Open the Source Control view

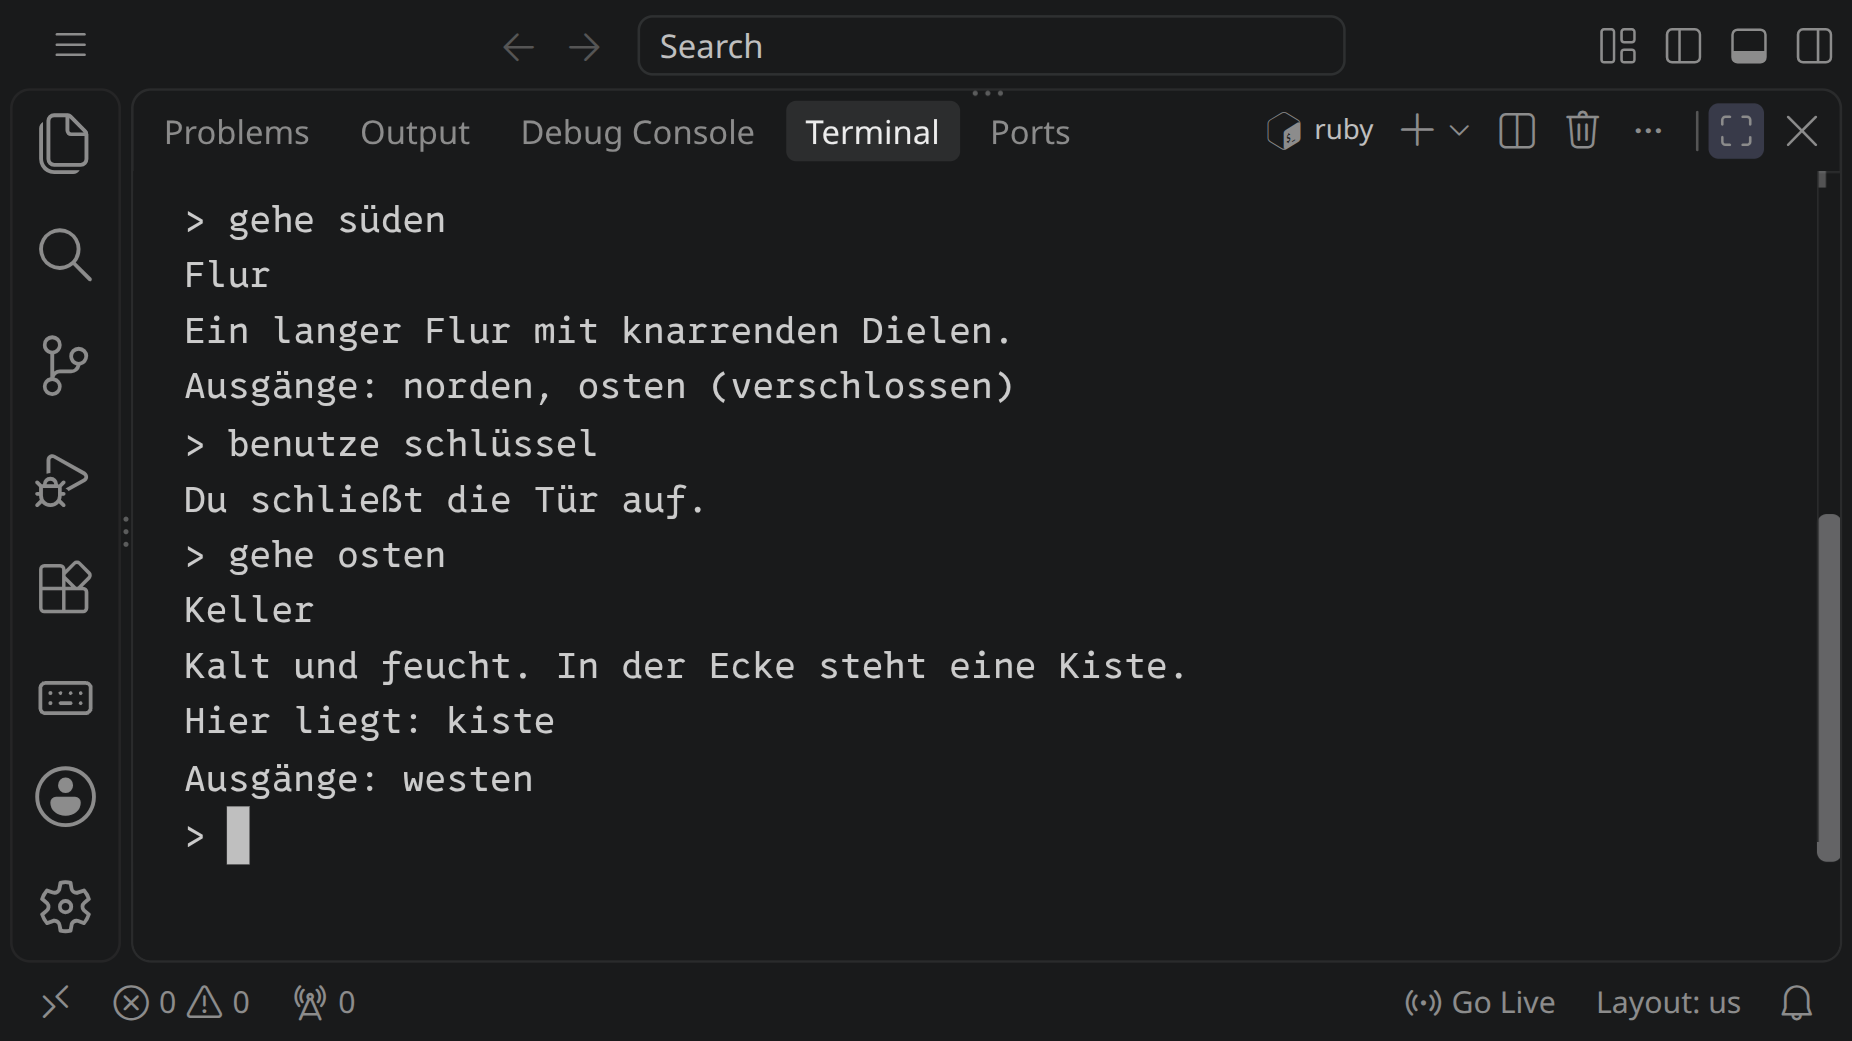pyautogui.click(x=65, y=365)
